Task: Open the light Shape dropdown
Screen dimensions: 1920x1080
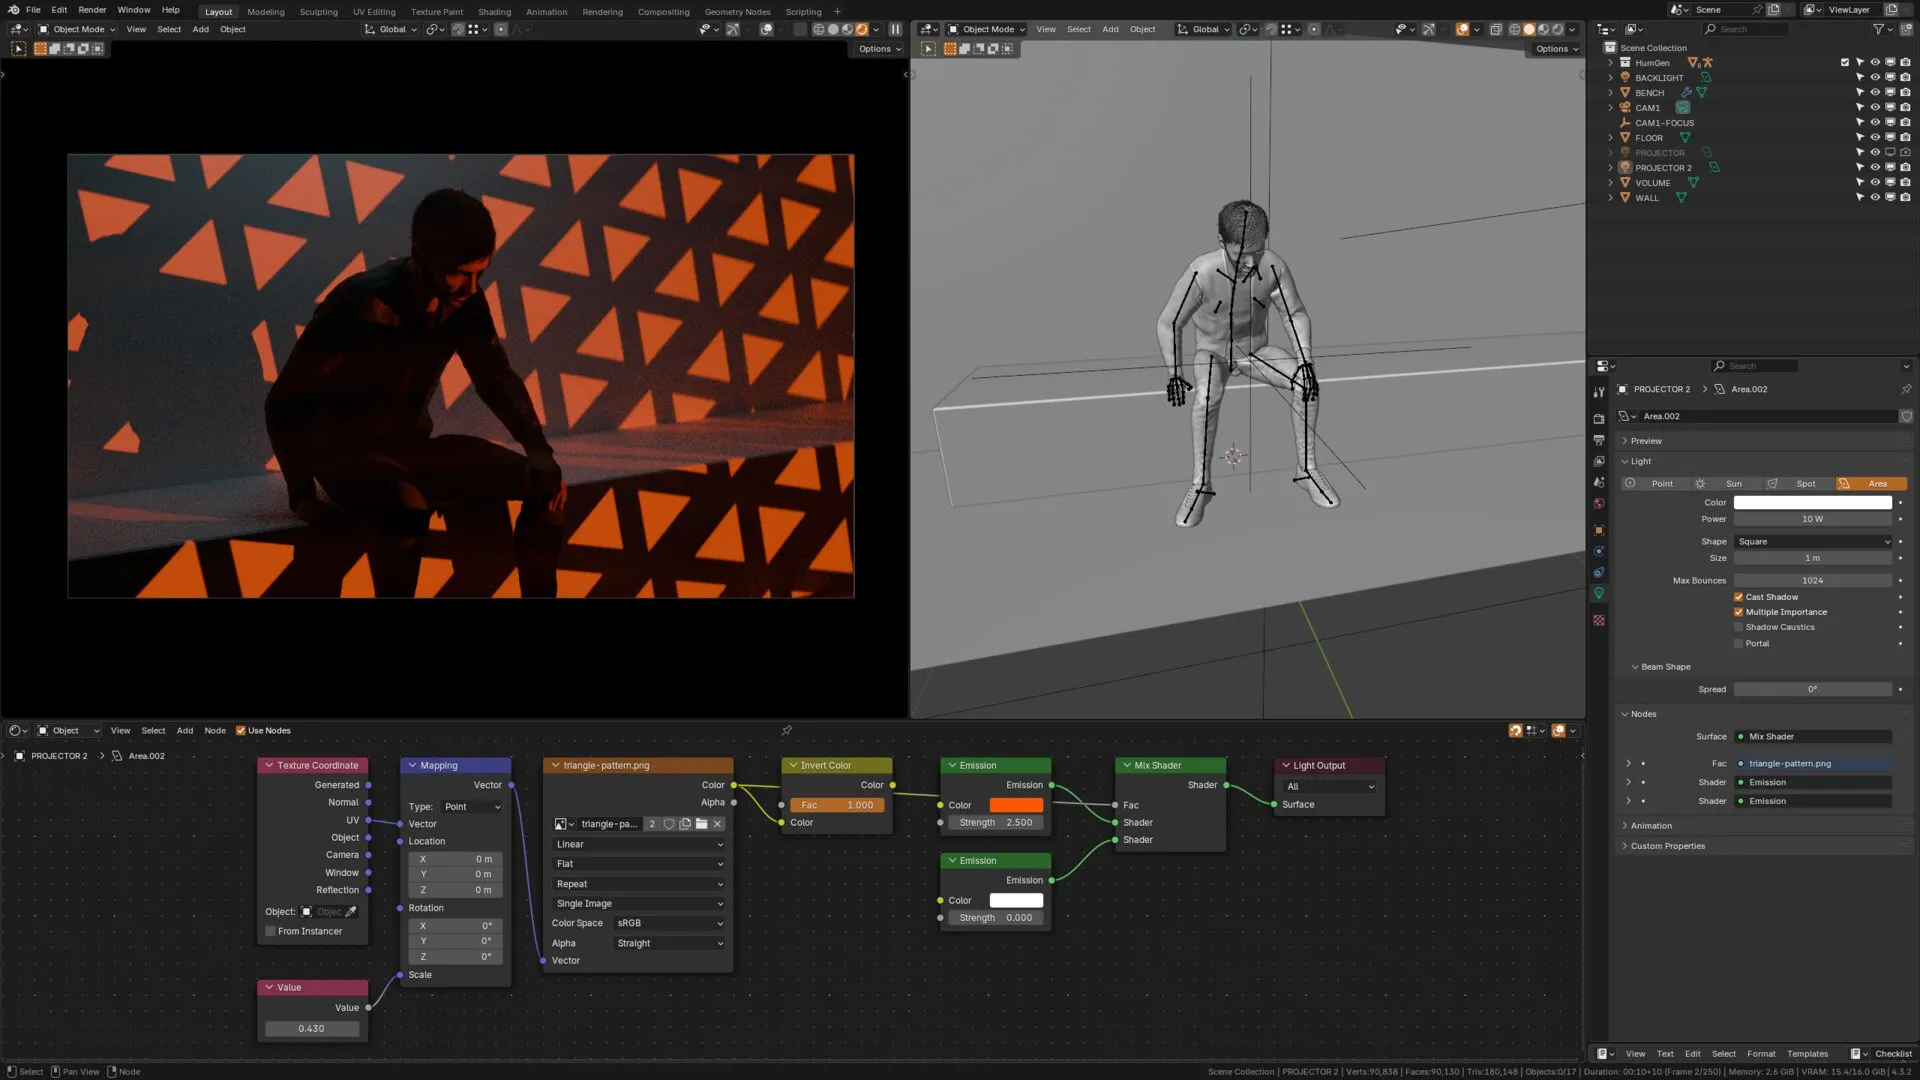Action: (1813, 542)
